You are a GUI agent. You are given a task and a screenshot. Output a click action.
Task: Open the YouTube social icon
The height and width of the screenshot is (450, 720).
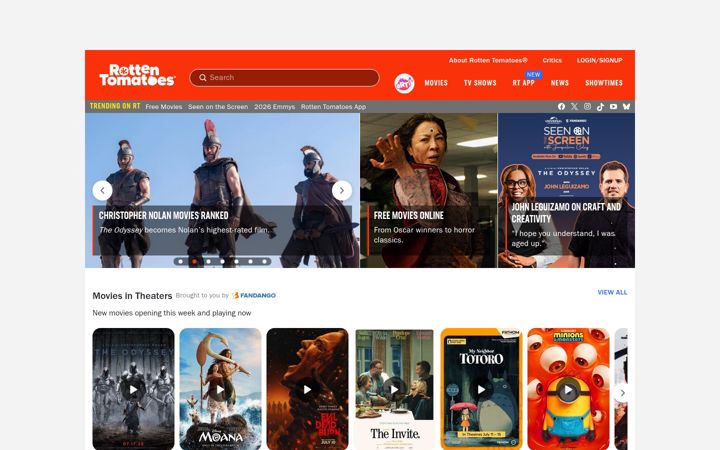(x=613, y=107)
